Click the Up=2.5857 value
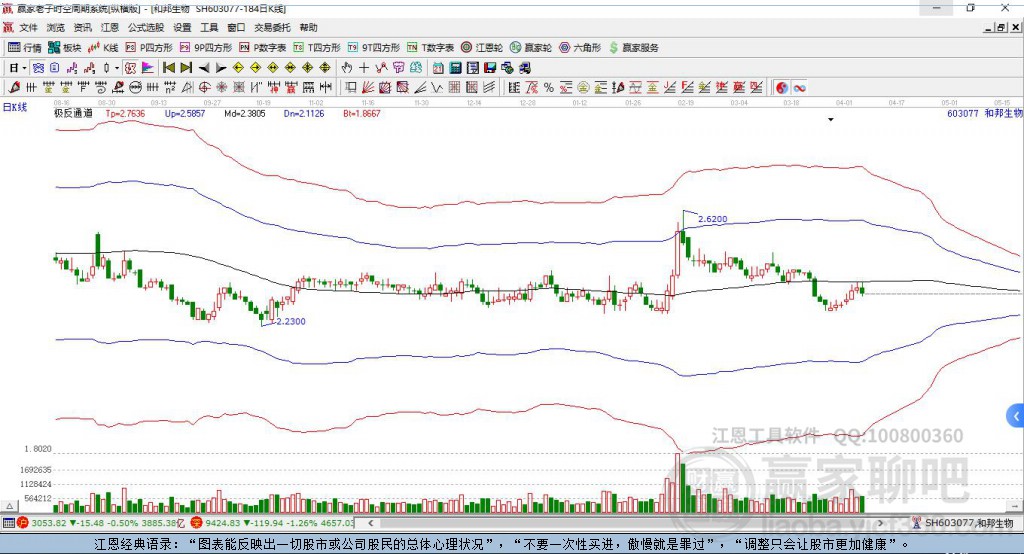This screenshot has width=1024, height=554. pyautogui.click(x=185, y=113)
